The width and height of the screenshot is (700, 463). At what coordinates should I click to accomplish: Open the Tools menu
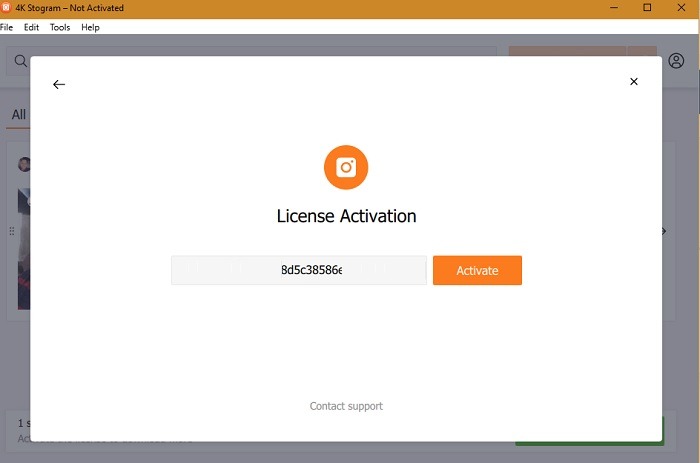(60, 27)
